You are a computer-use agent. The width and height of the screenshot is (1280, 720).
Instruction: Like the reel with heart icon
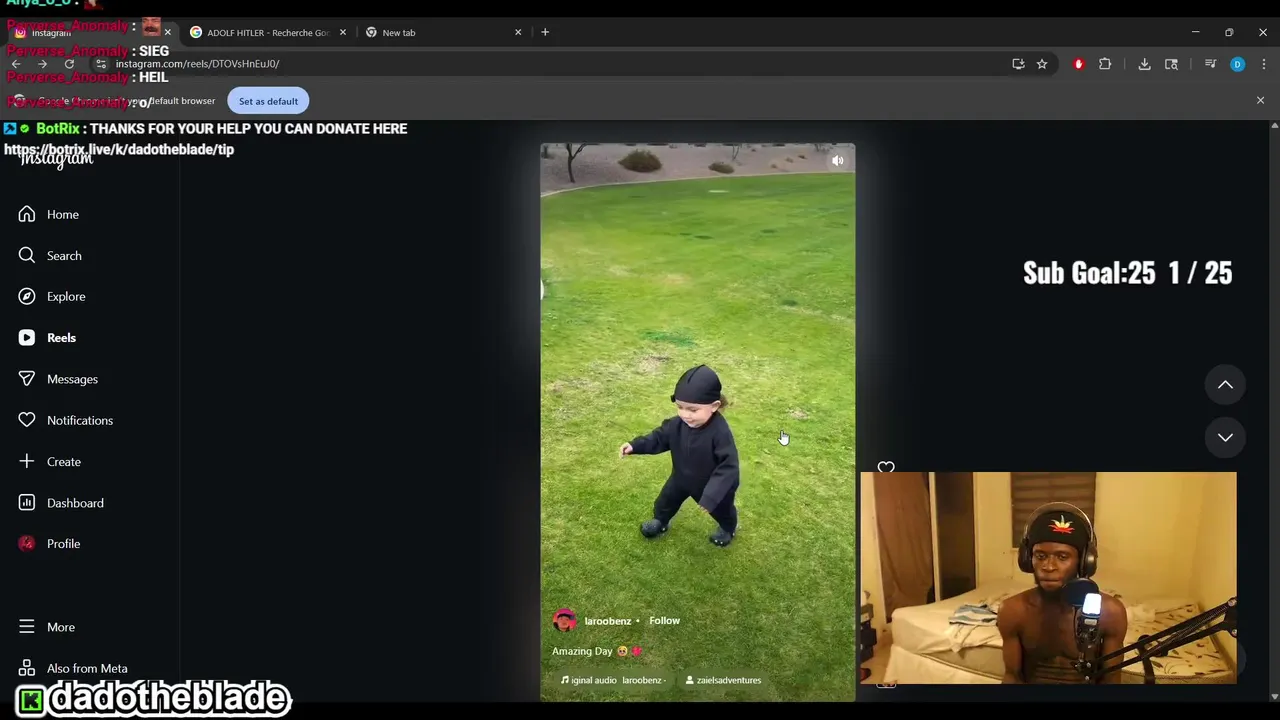point(886,468)
